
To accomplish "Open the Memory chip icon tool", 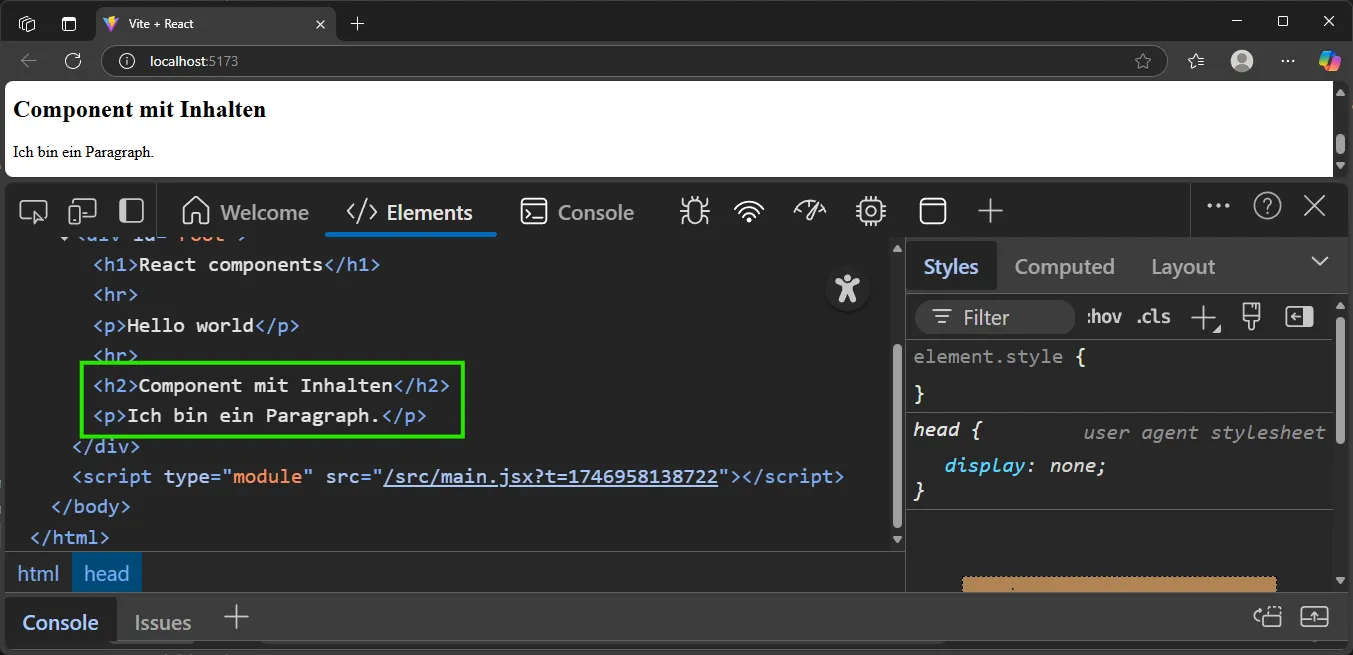I will (871, 211).
